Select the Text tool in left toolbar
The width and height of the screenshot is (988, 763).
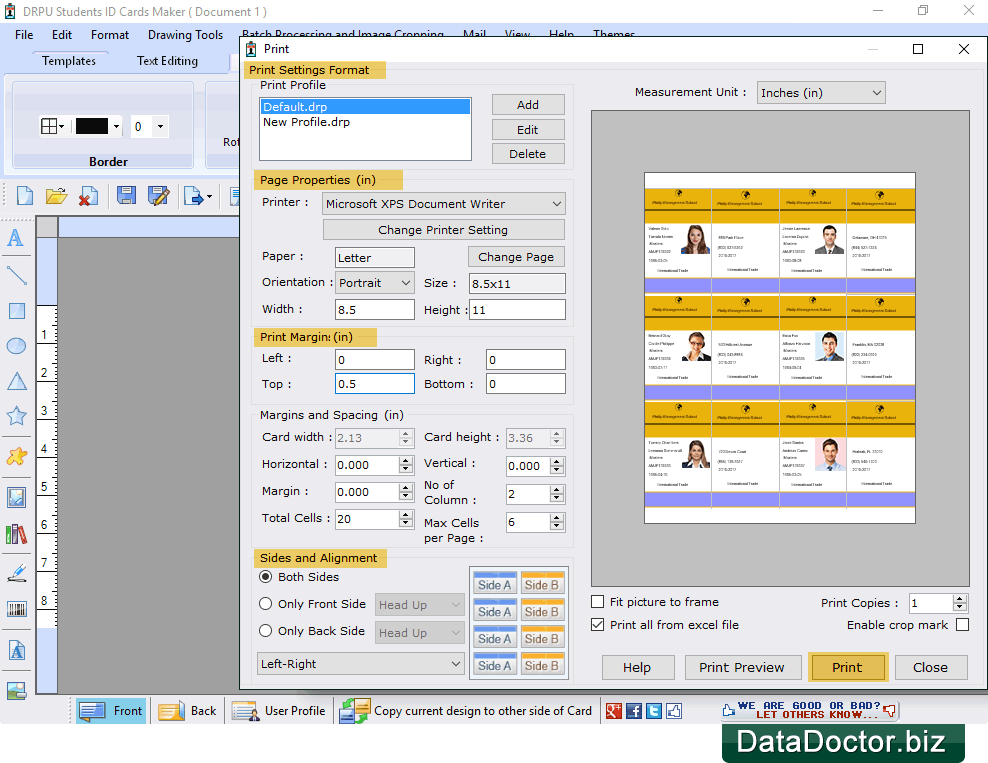[16, 238]
